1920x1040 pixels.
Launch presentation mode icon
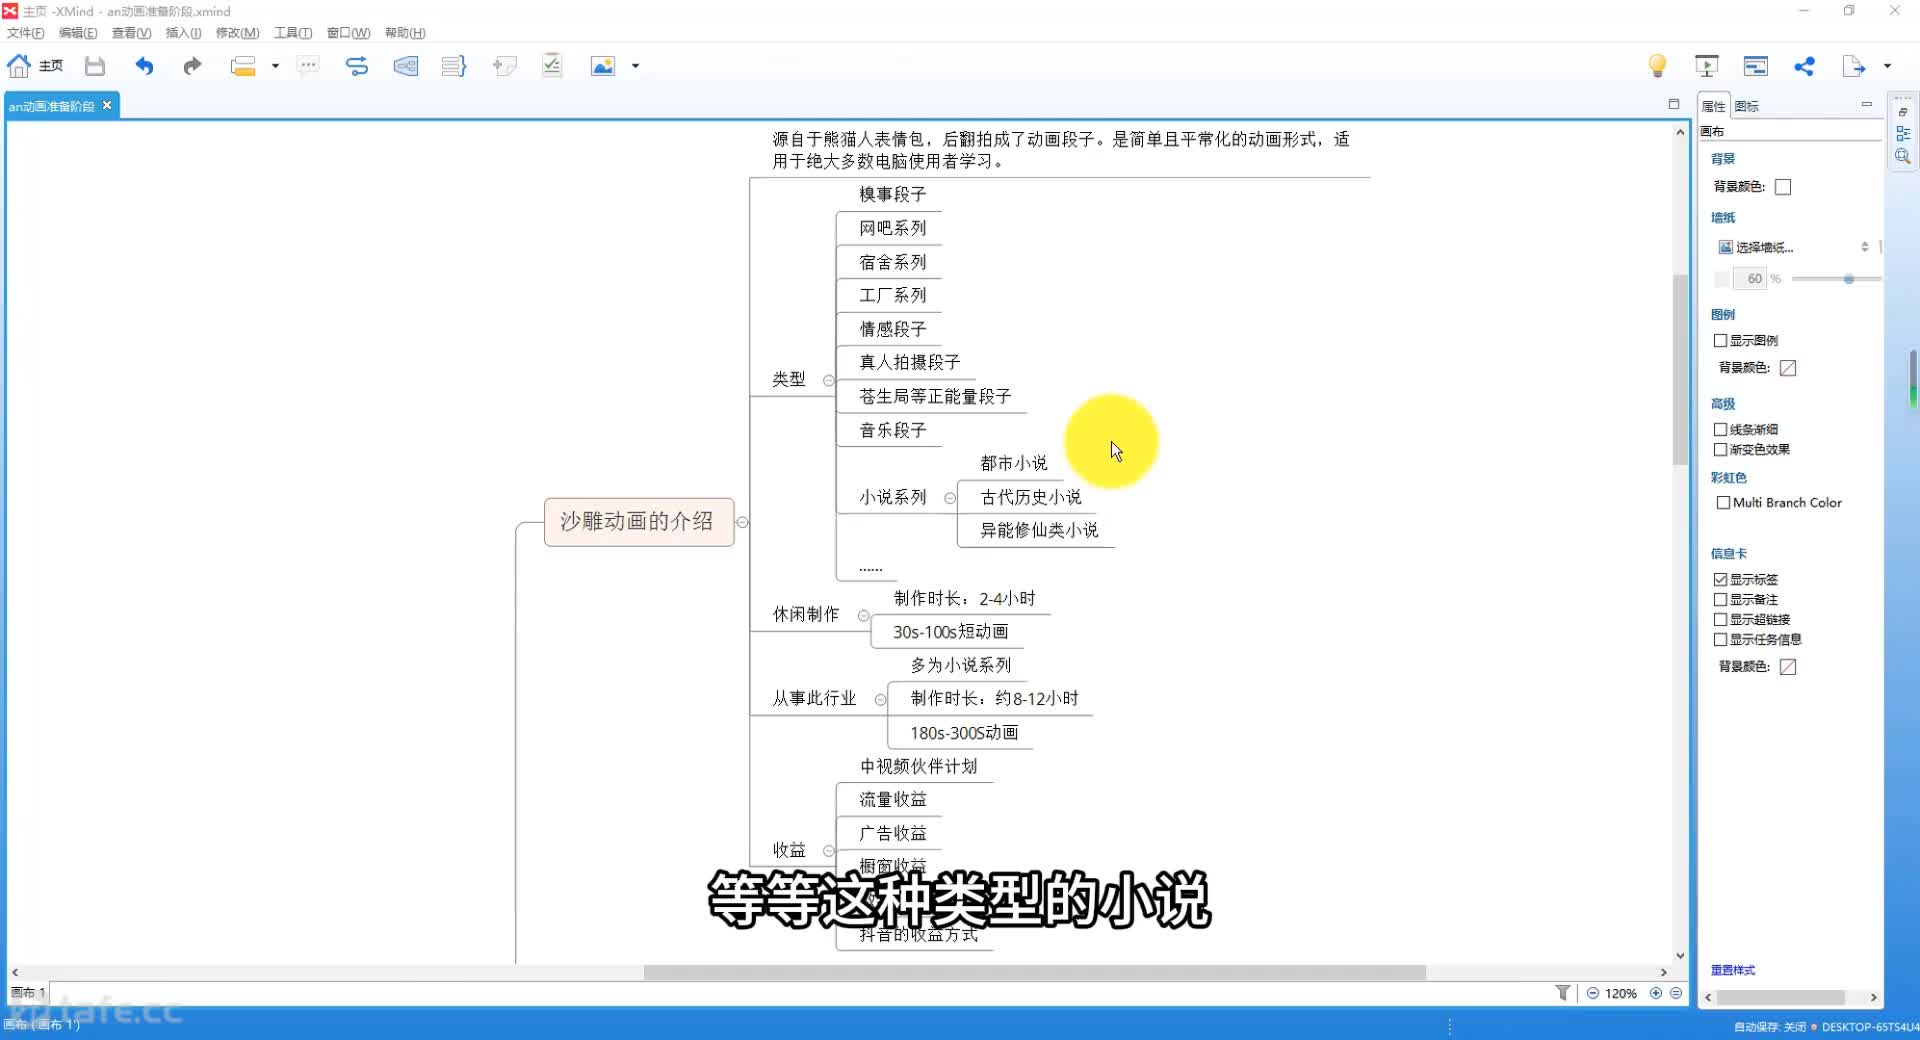click(x=1707, y=66)
